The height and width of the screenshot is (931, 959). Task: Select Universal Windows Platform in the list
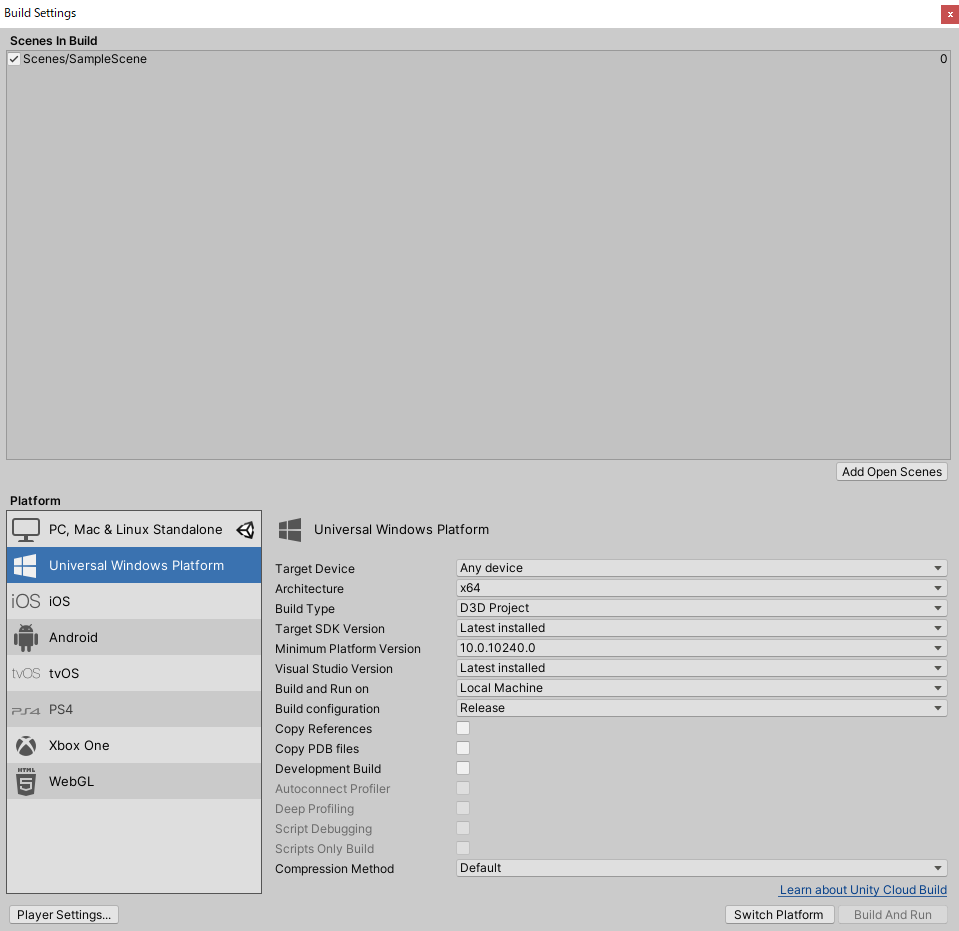[x=134, y=565]
